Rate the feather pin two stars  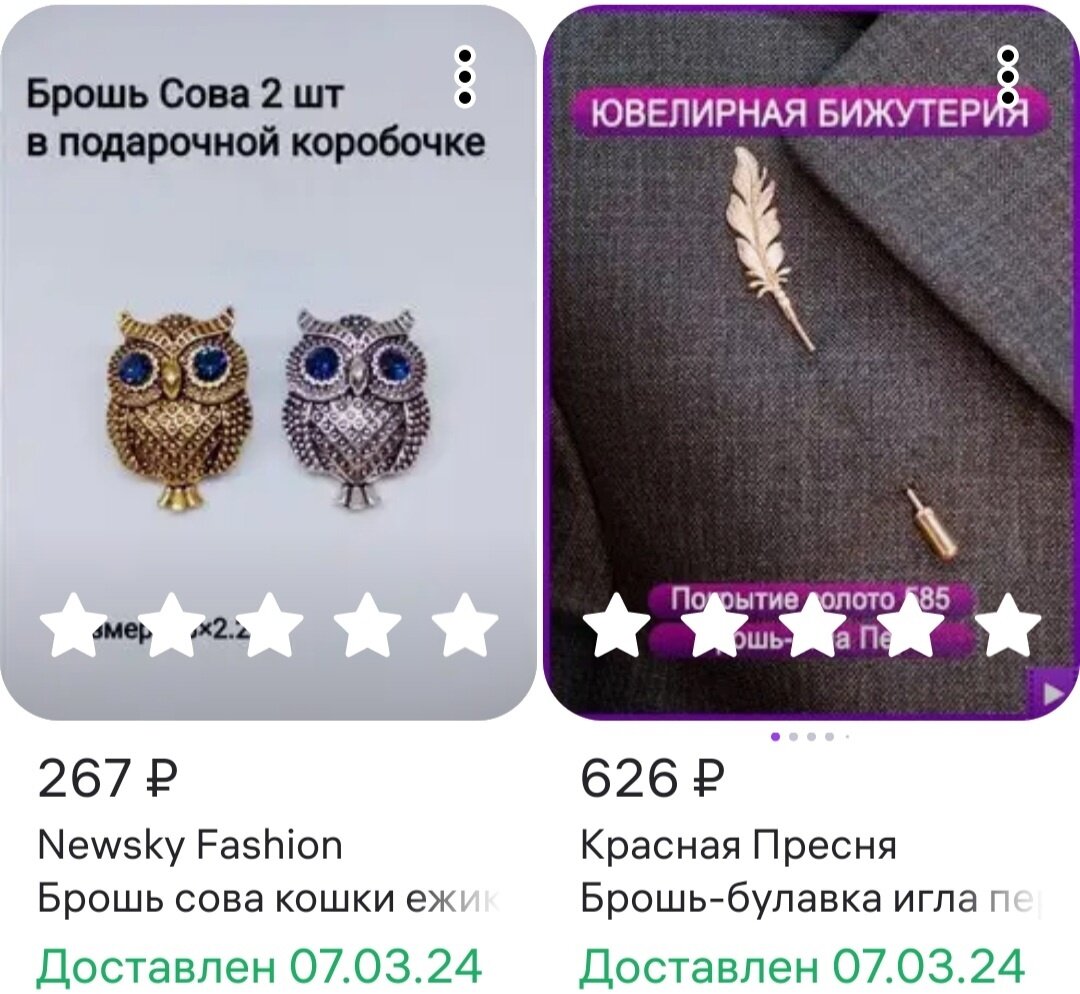715,625
